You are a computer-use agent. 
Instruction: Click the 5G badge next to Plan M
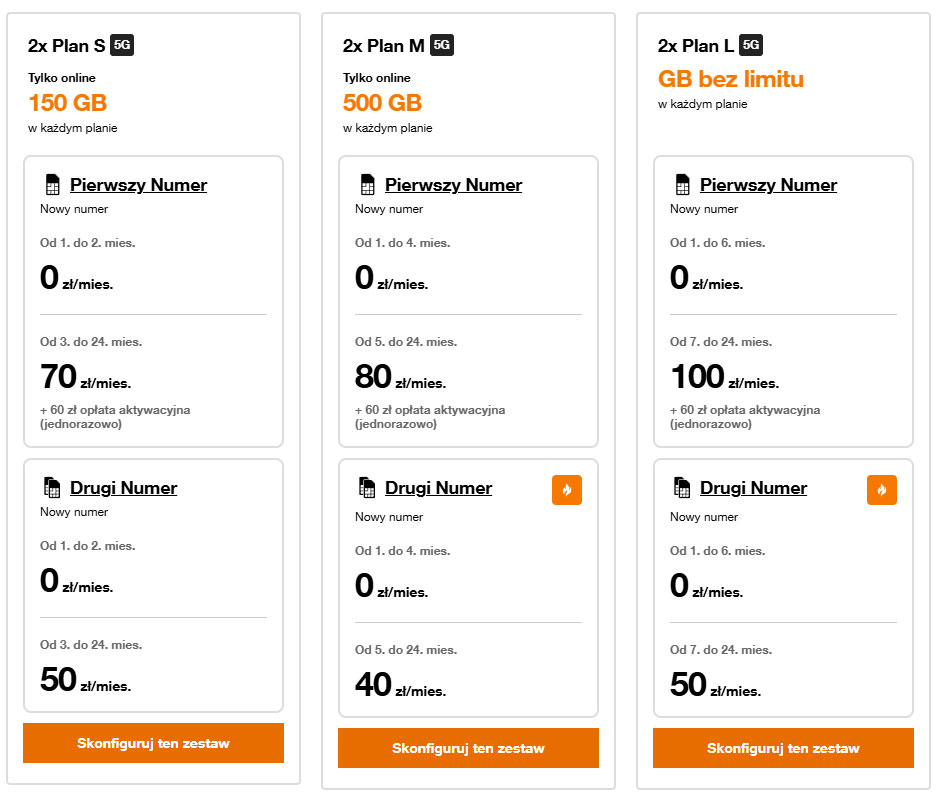click(x=442, y=45)
